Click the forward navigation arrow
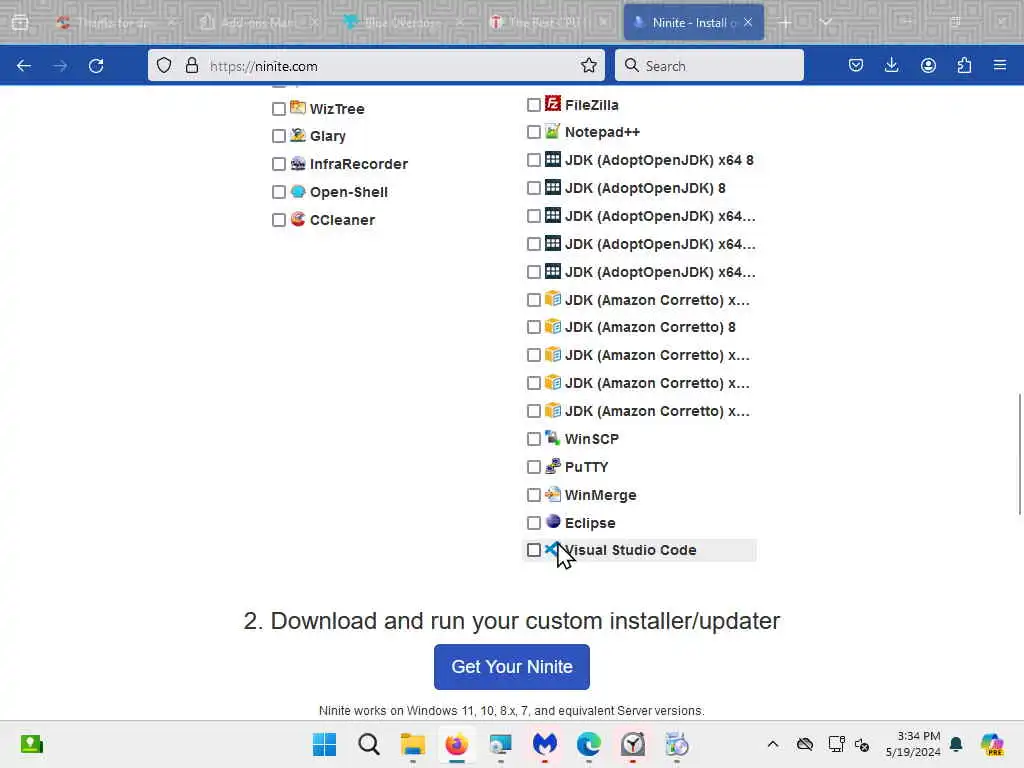The width and height of the screenshot is (1024, 768). point(60,66)
